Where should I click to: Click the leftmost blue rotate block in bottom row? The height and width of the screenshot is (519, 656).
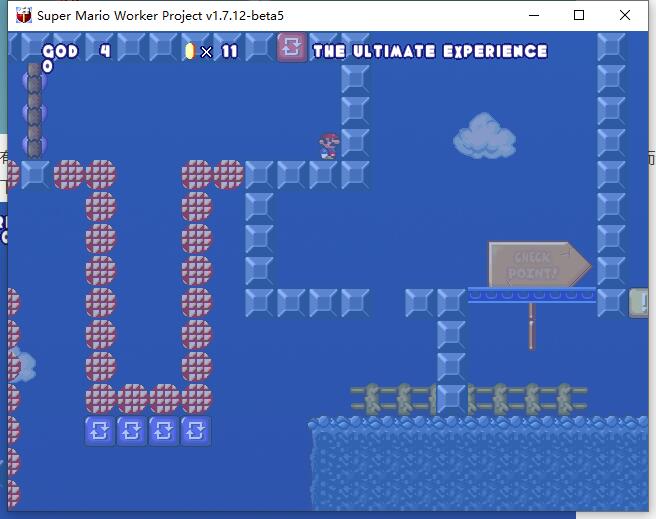coord(100,431)
